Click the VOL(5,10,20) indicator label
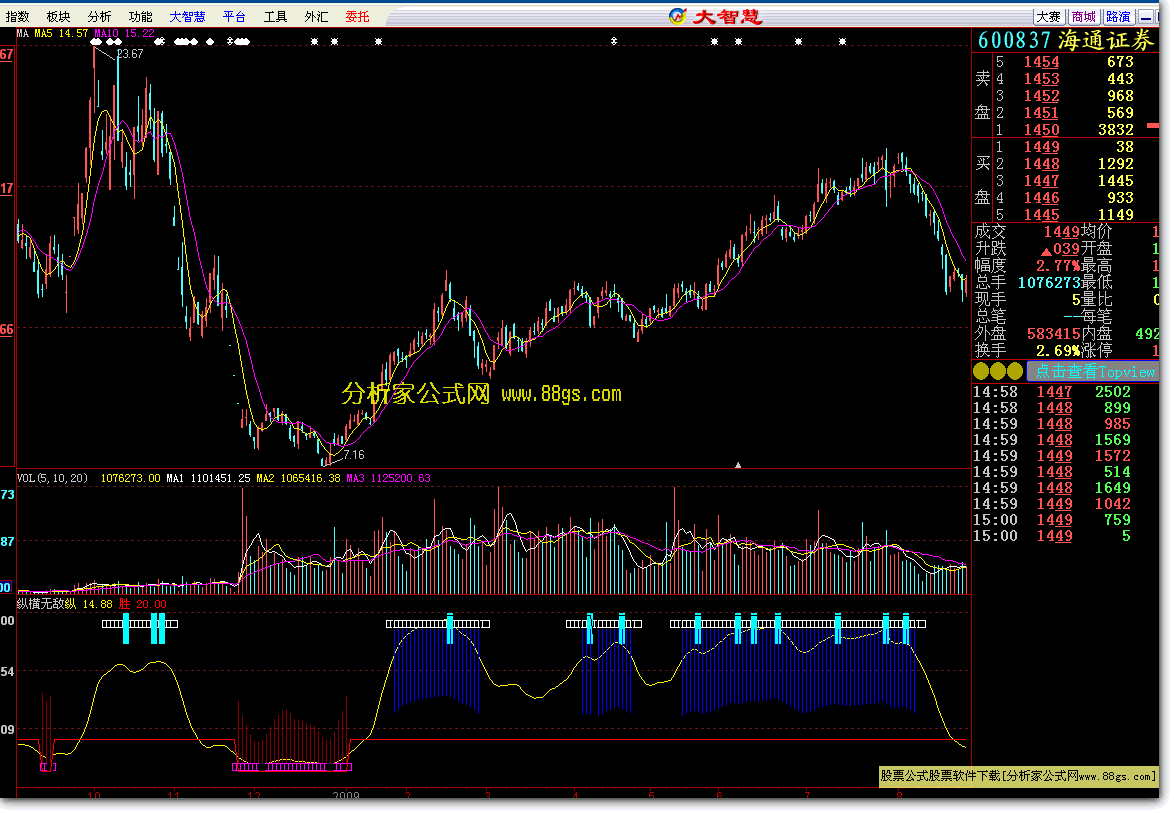Image resolution: width=1174 pixels, height=813 pixels. pyautogui.click(x=52, y=478)
